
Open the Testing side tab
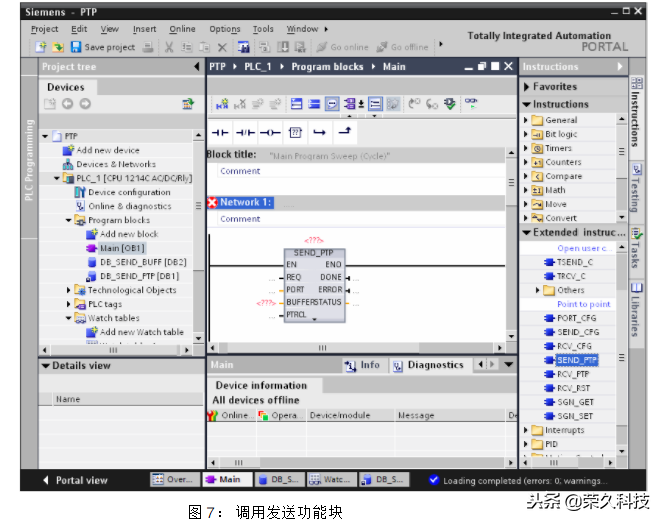click(x=636, y=188)
